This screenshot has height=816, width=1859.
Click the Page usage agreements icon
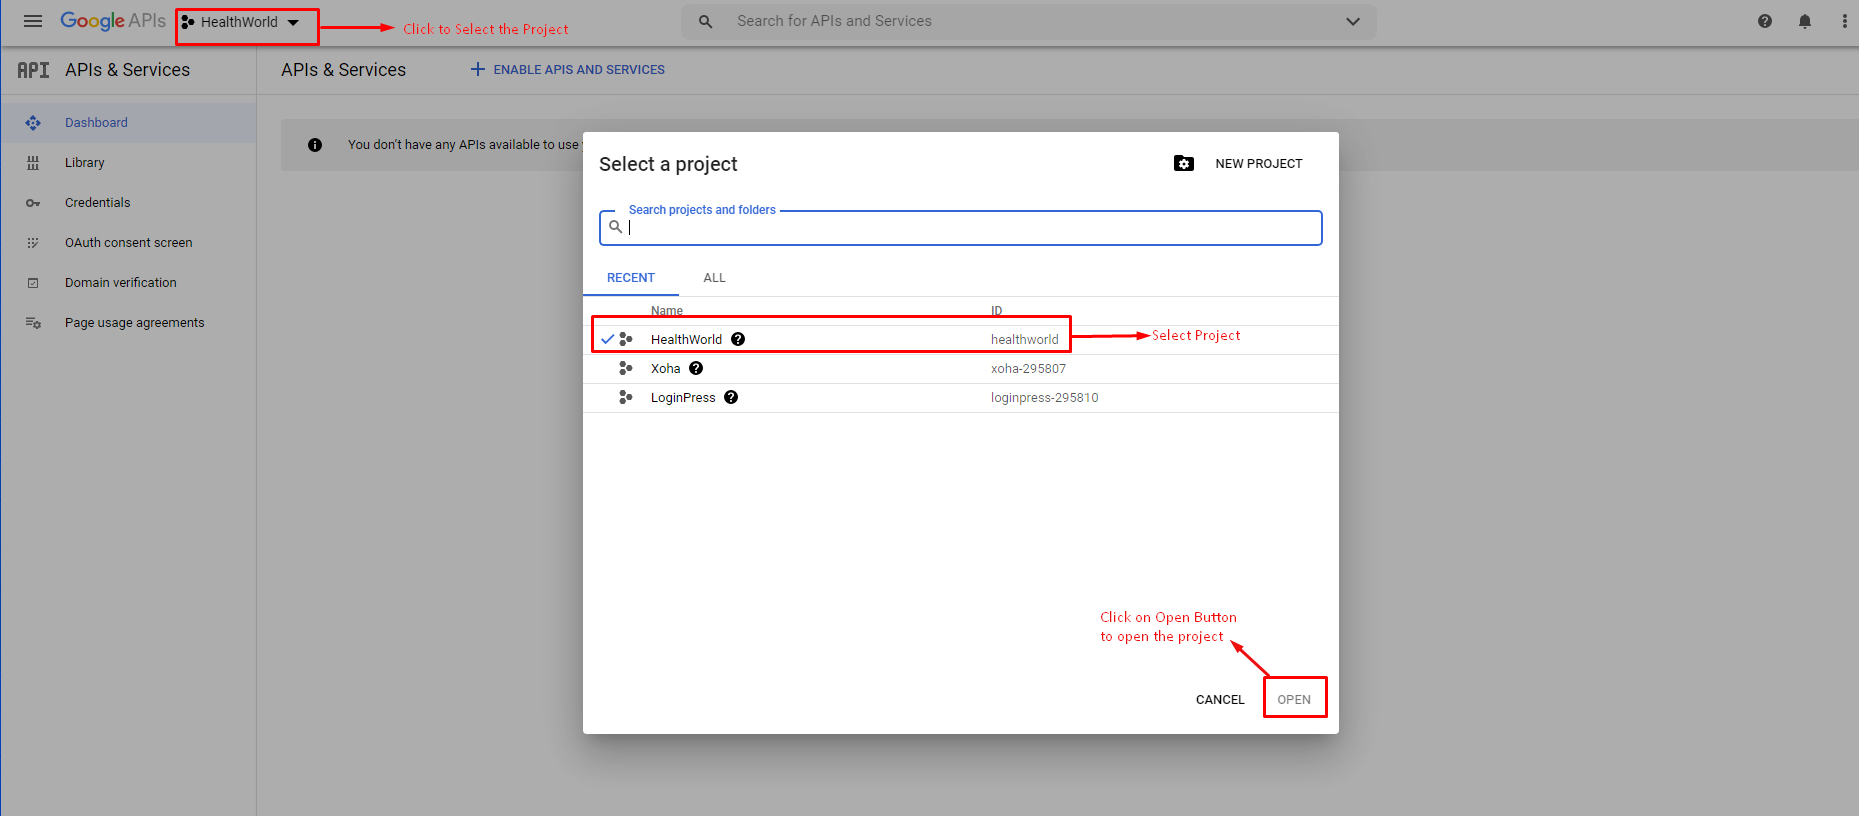33,323
